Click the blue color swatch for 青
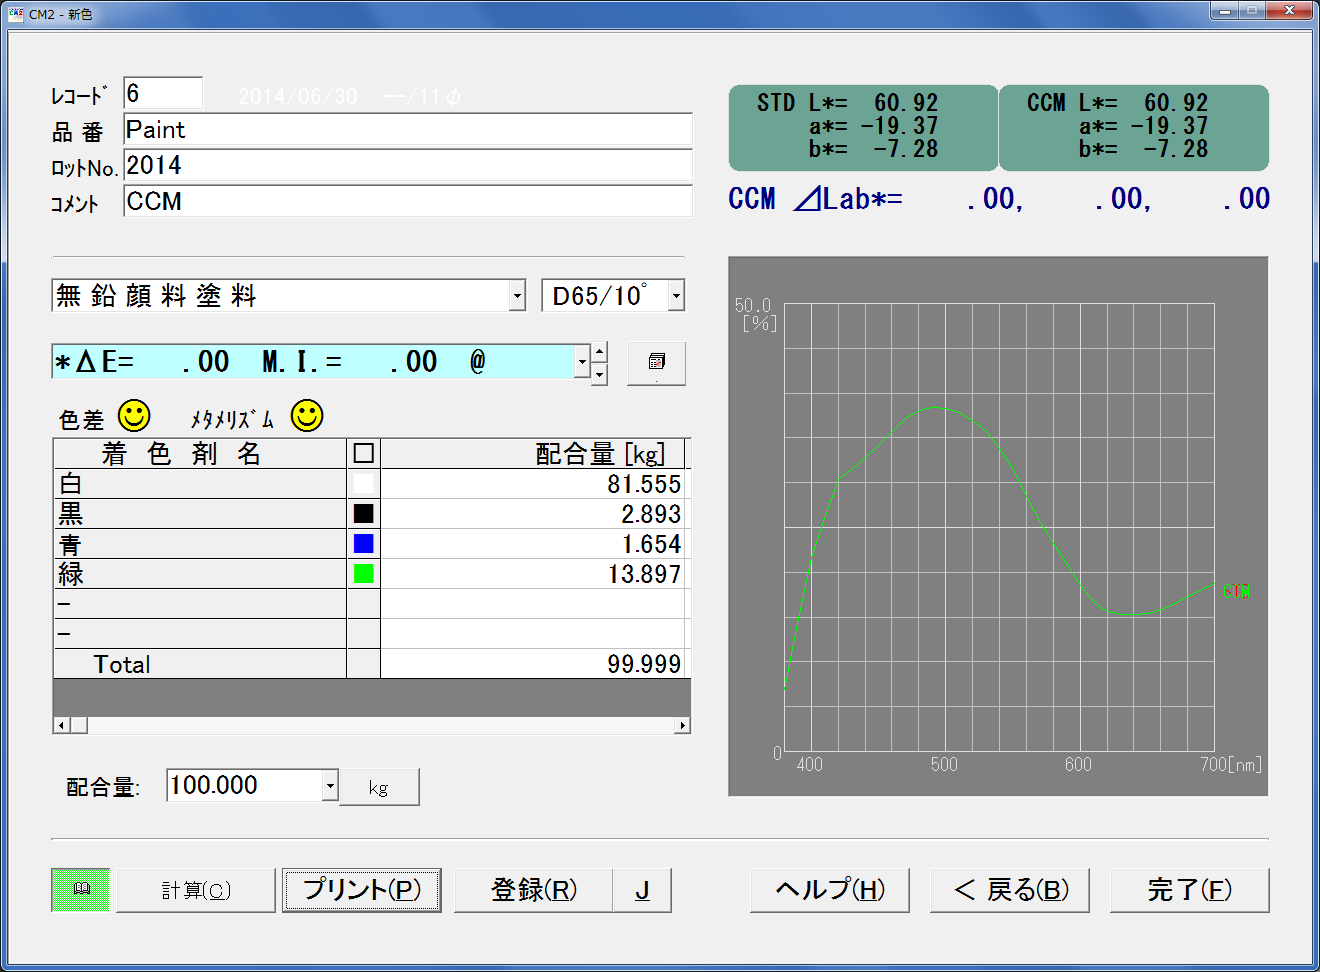Screen dimensions: 1320x972 click(364, 544)
